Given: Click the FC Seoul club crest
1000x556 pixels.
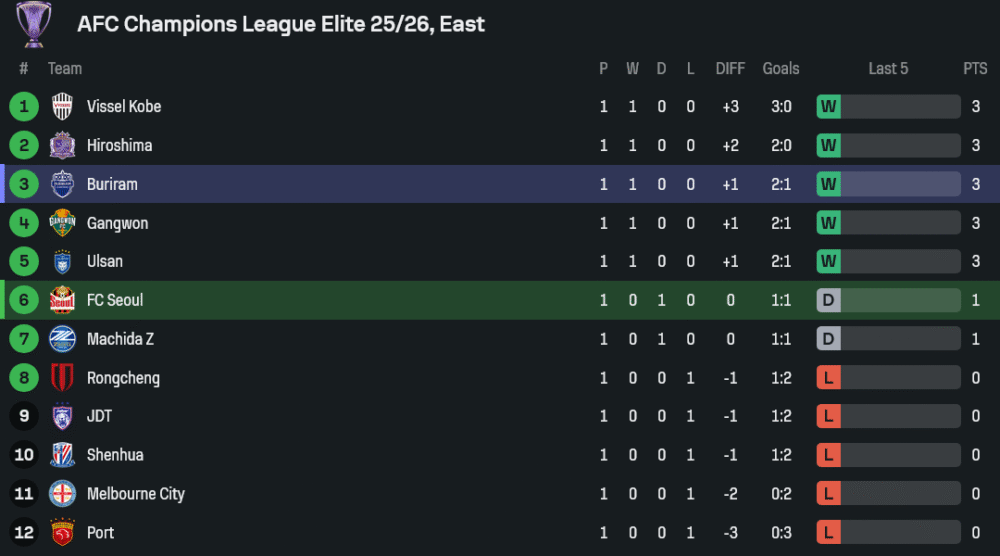Looking at the screenshot, I should (x=62, y=300).
